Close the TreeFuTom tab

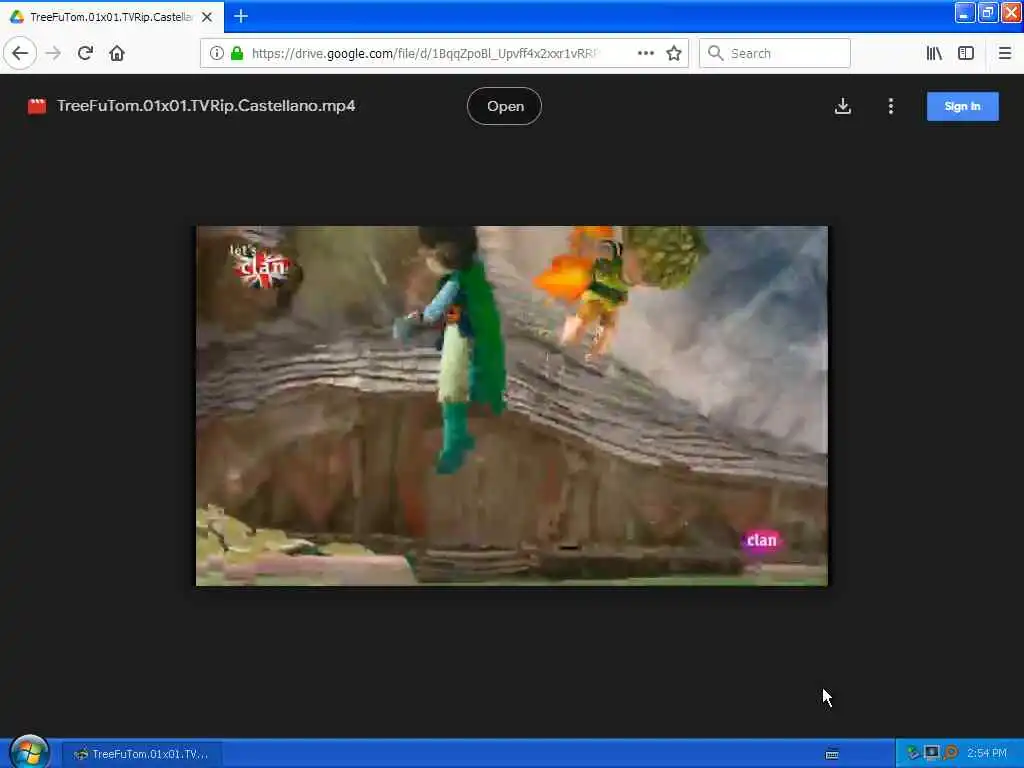tap(207, 17)
